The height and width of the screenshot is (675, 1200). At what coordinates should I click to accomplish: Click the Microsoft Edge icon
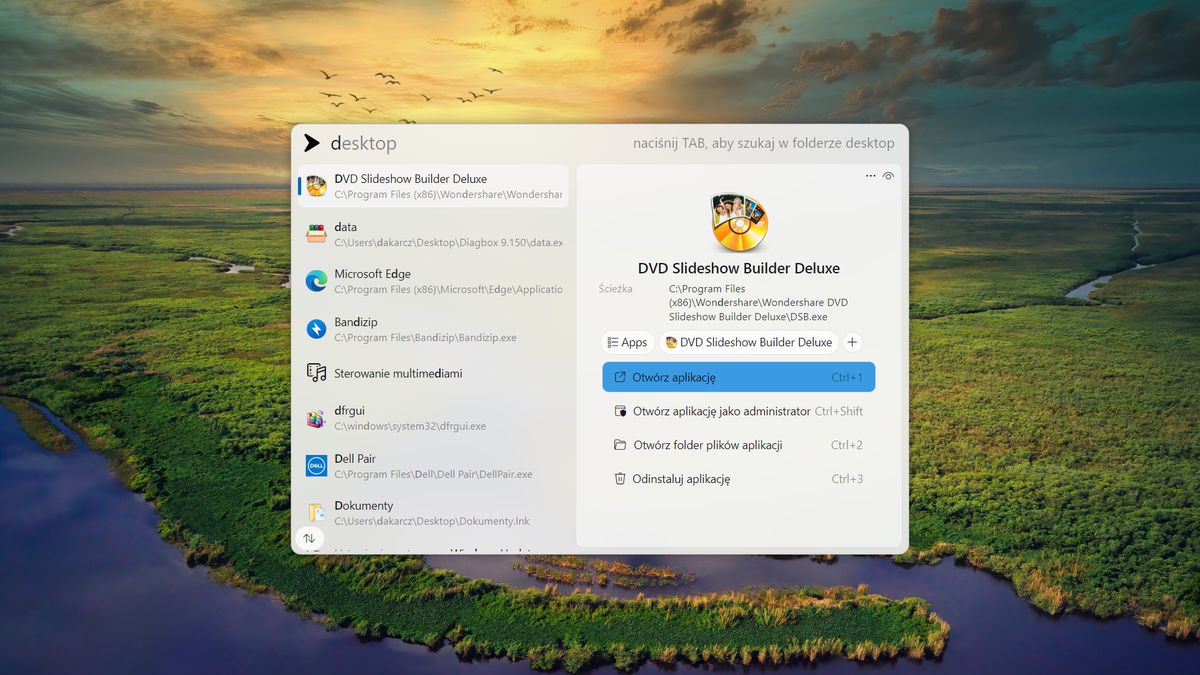[316, 281]
